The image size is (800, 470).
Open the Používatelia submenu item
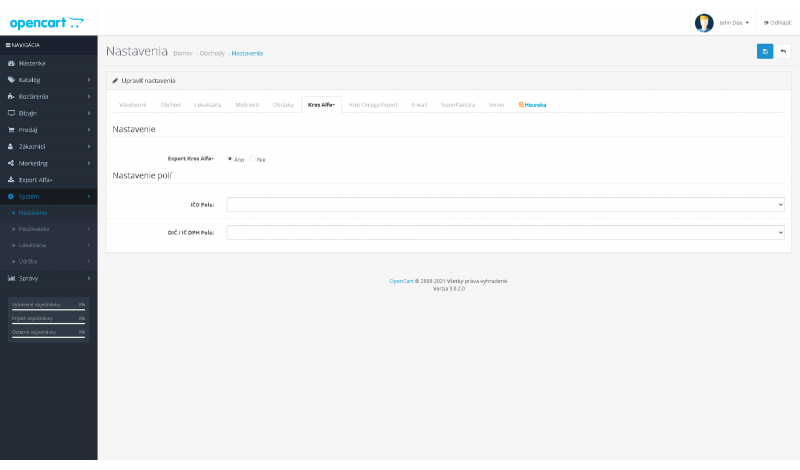[x=48, y=229]
